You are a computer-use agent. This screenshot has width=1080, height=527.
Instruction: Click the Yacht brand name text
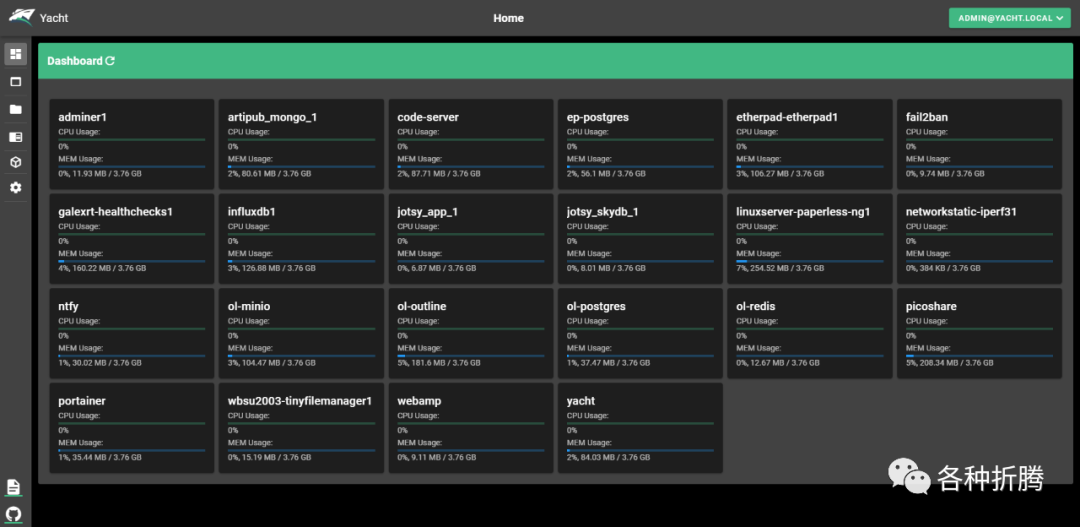click(x=54, y=18)
